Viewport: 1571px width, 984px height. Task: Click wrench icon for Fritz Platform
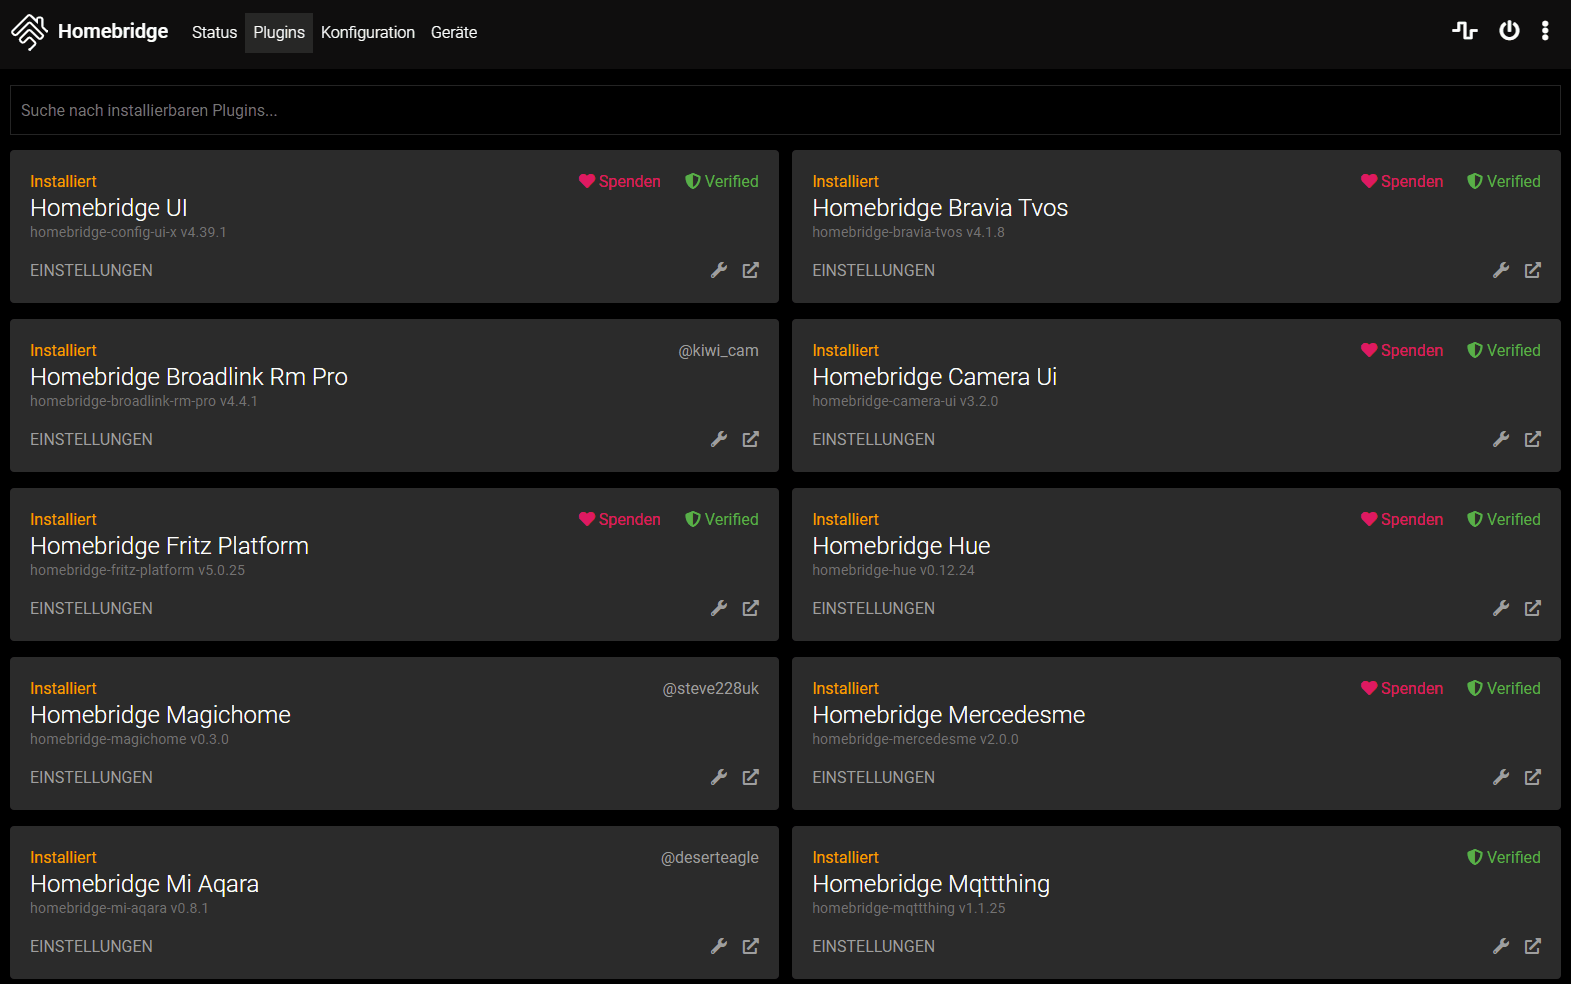click(x=719, y=608)
